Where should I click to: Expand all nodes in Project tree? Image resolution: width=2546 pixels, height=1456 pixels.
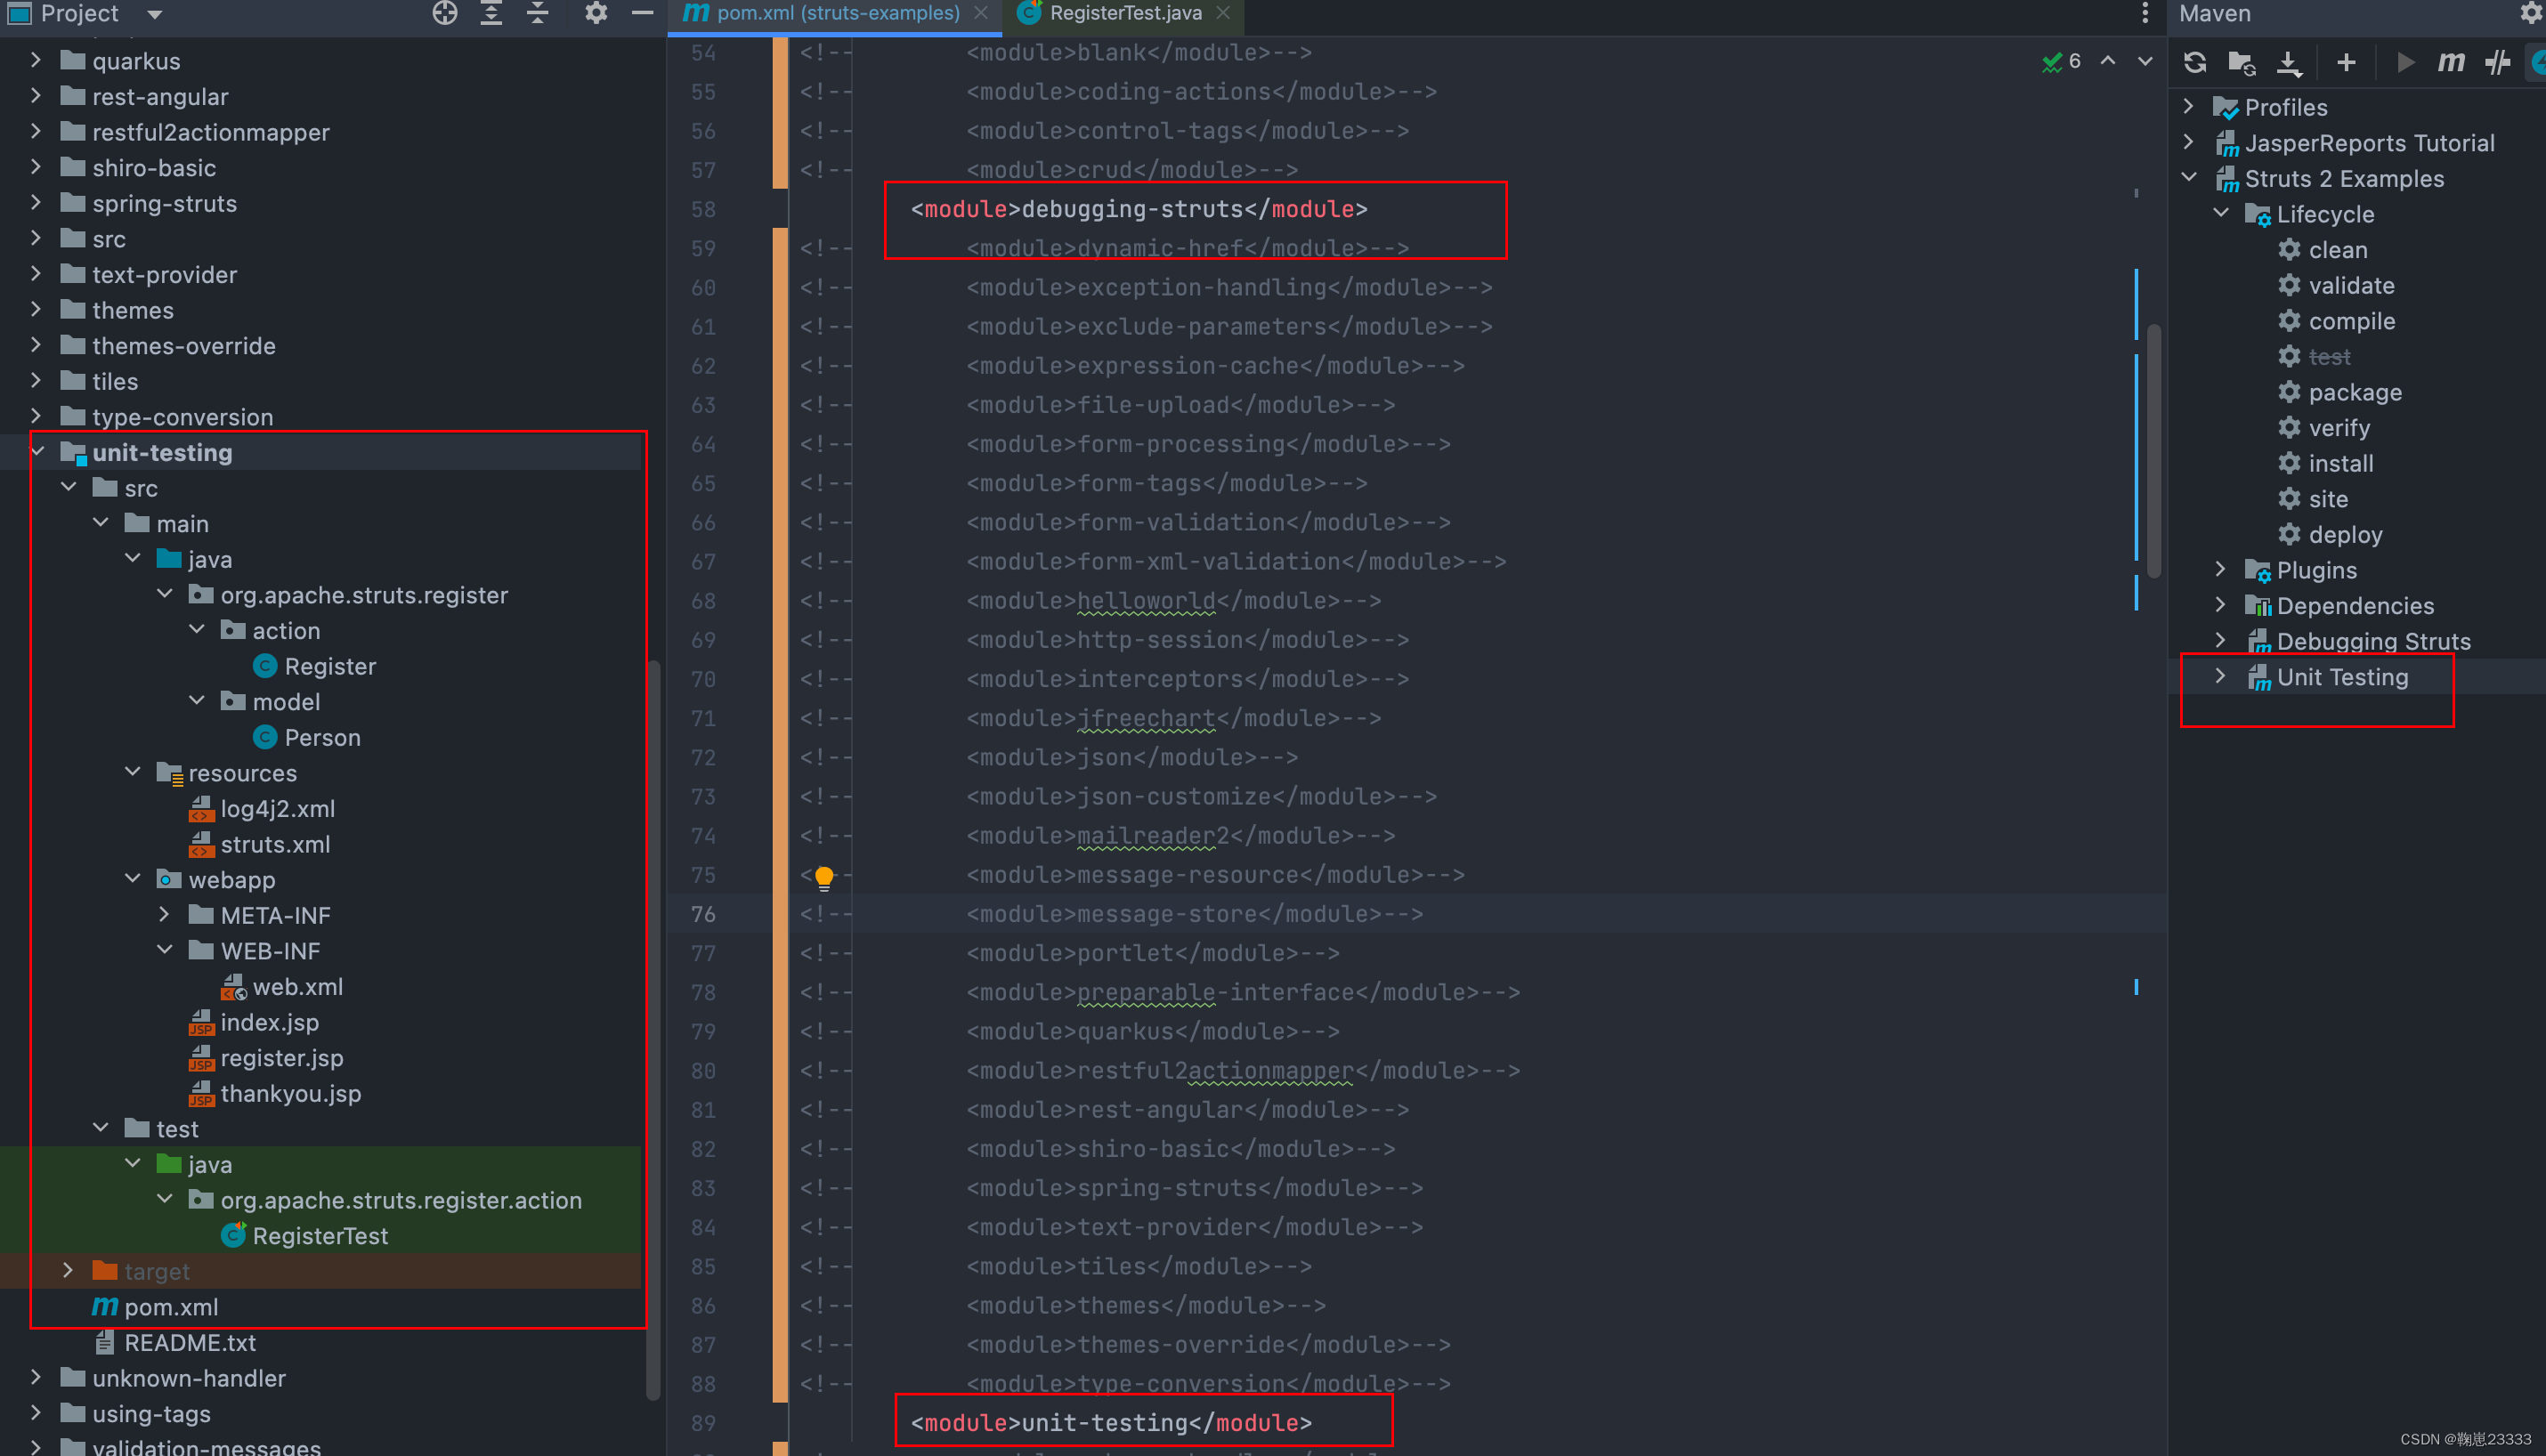pos(491,13)
